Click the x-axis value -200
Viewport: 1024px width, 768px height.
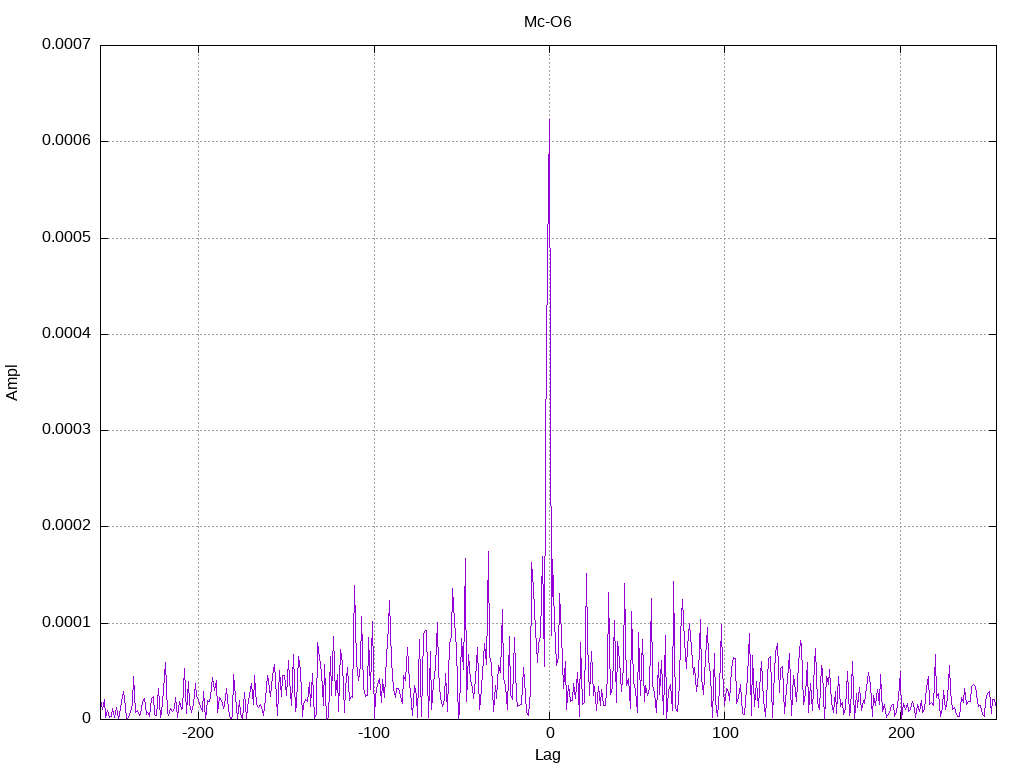coord(197,733)
